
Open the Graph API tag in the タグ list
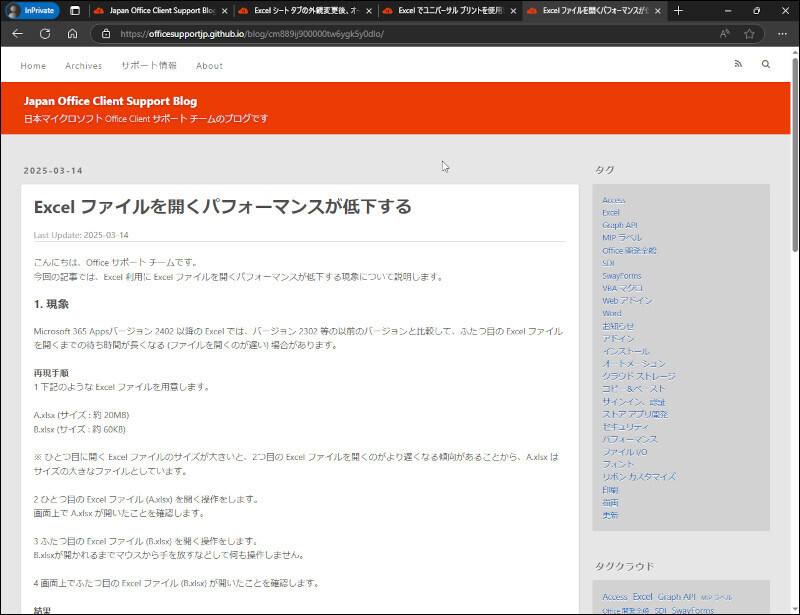pos(620,225)
